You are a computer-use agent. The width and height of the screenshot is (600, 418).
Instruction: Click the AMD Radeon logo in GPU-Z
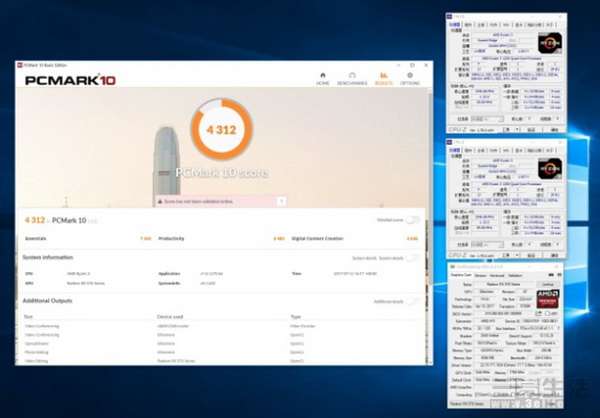[548, 299]
